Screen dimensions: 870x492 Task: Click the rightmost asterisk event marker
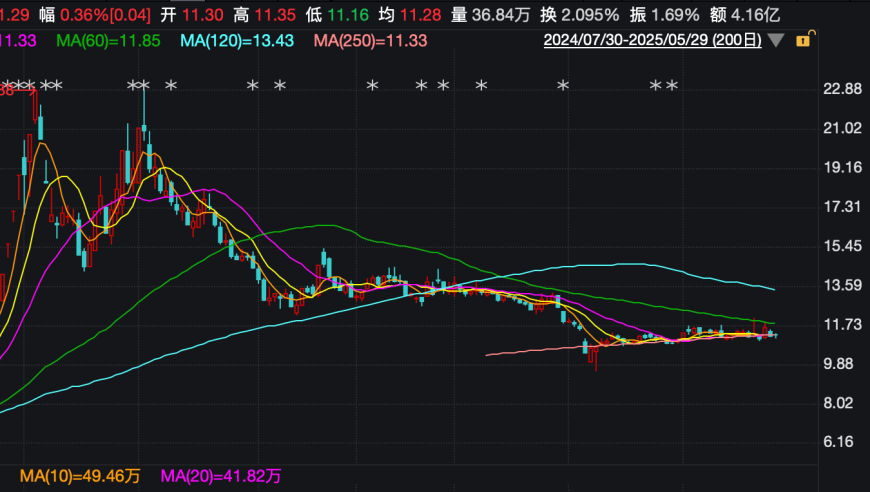coord(672,88)
